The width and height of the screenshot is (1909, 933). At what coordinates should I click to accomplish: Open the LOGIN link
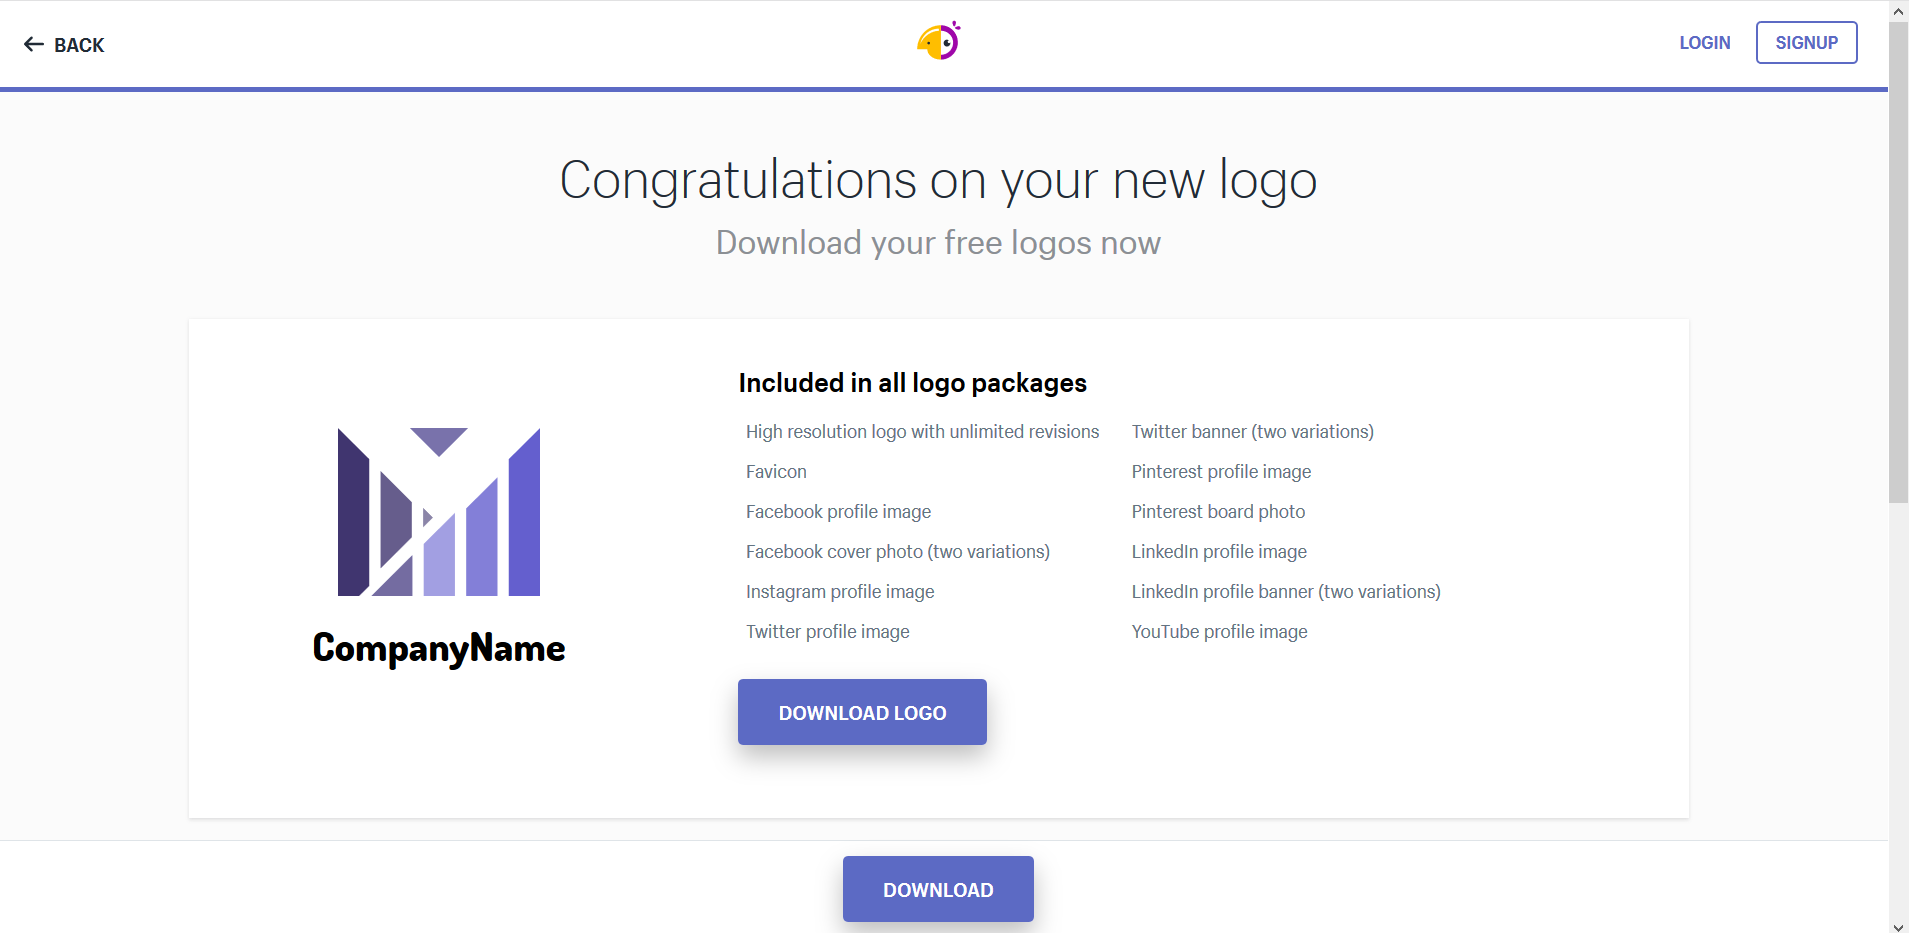click(1704, 43)
